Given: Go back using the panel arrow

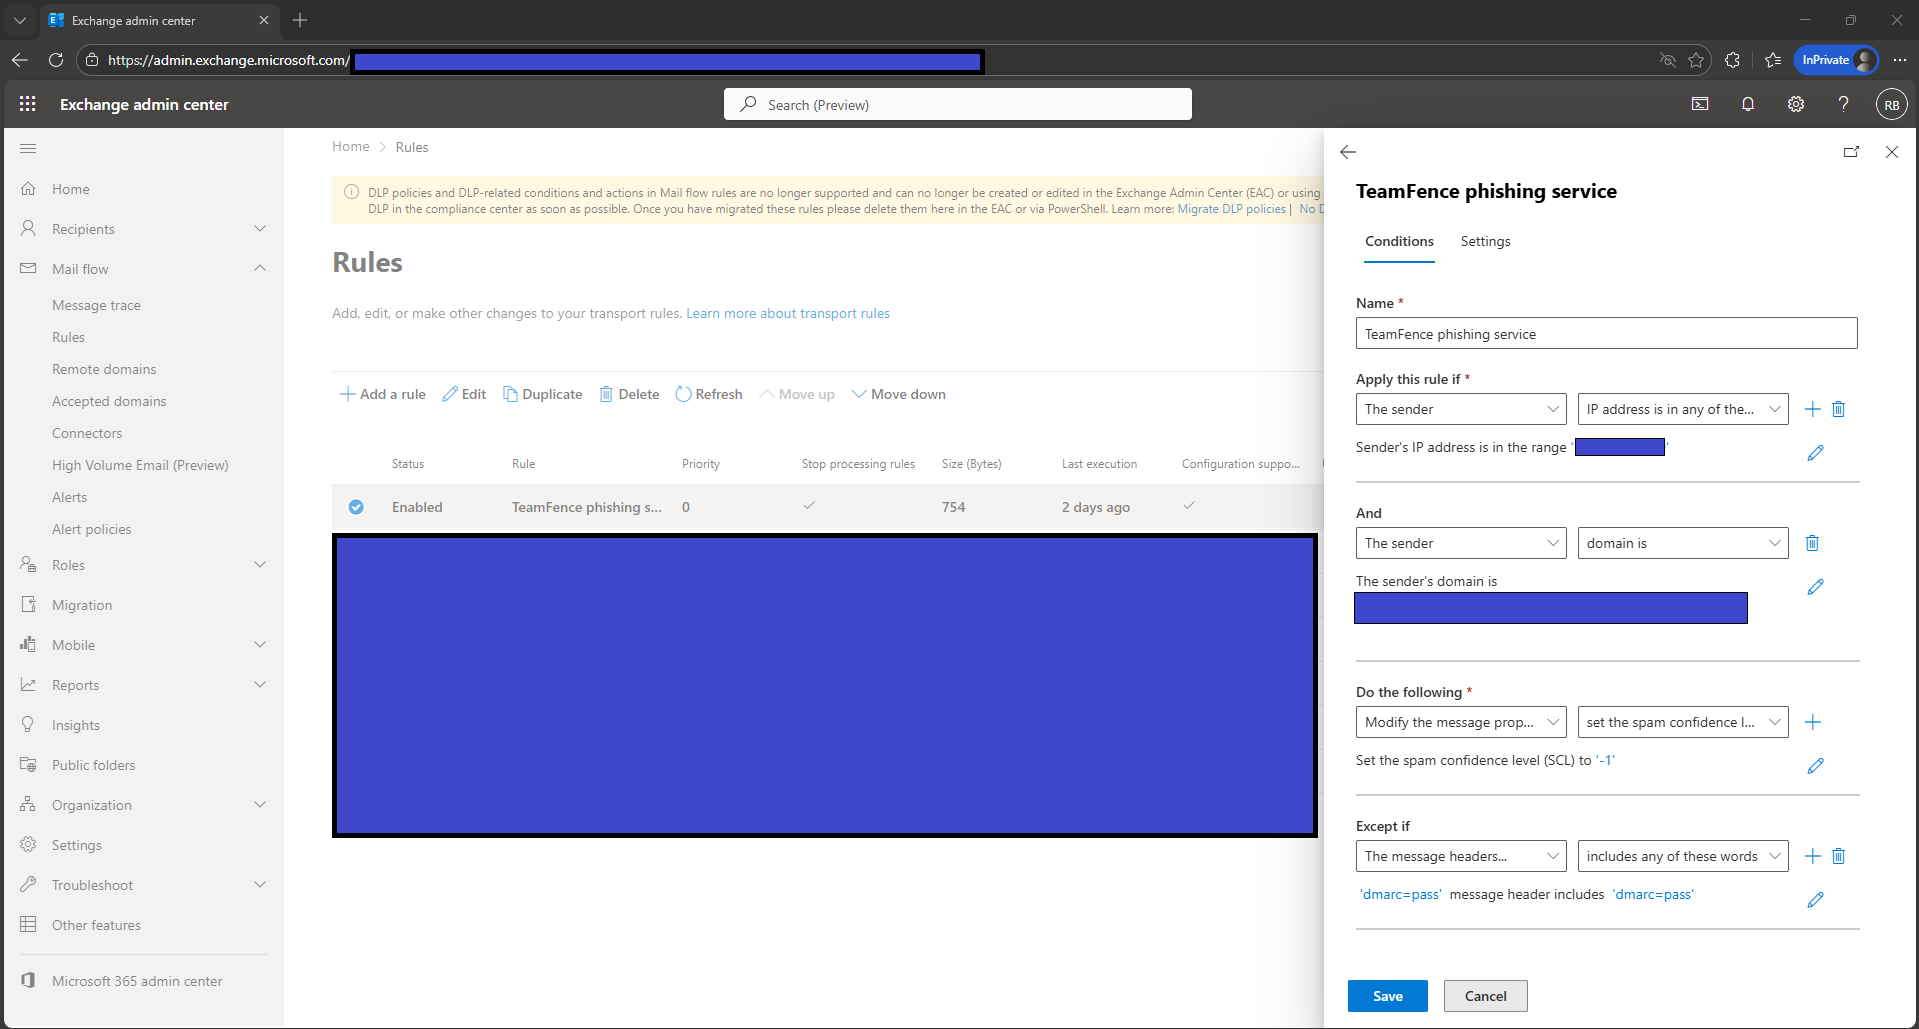Looking at the screenshot, I should (x=1348, y=152).
